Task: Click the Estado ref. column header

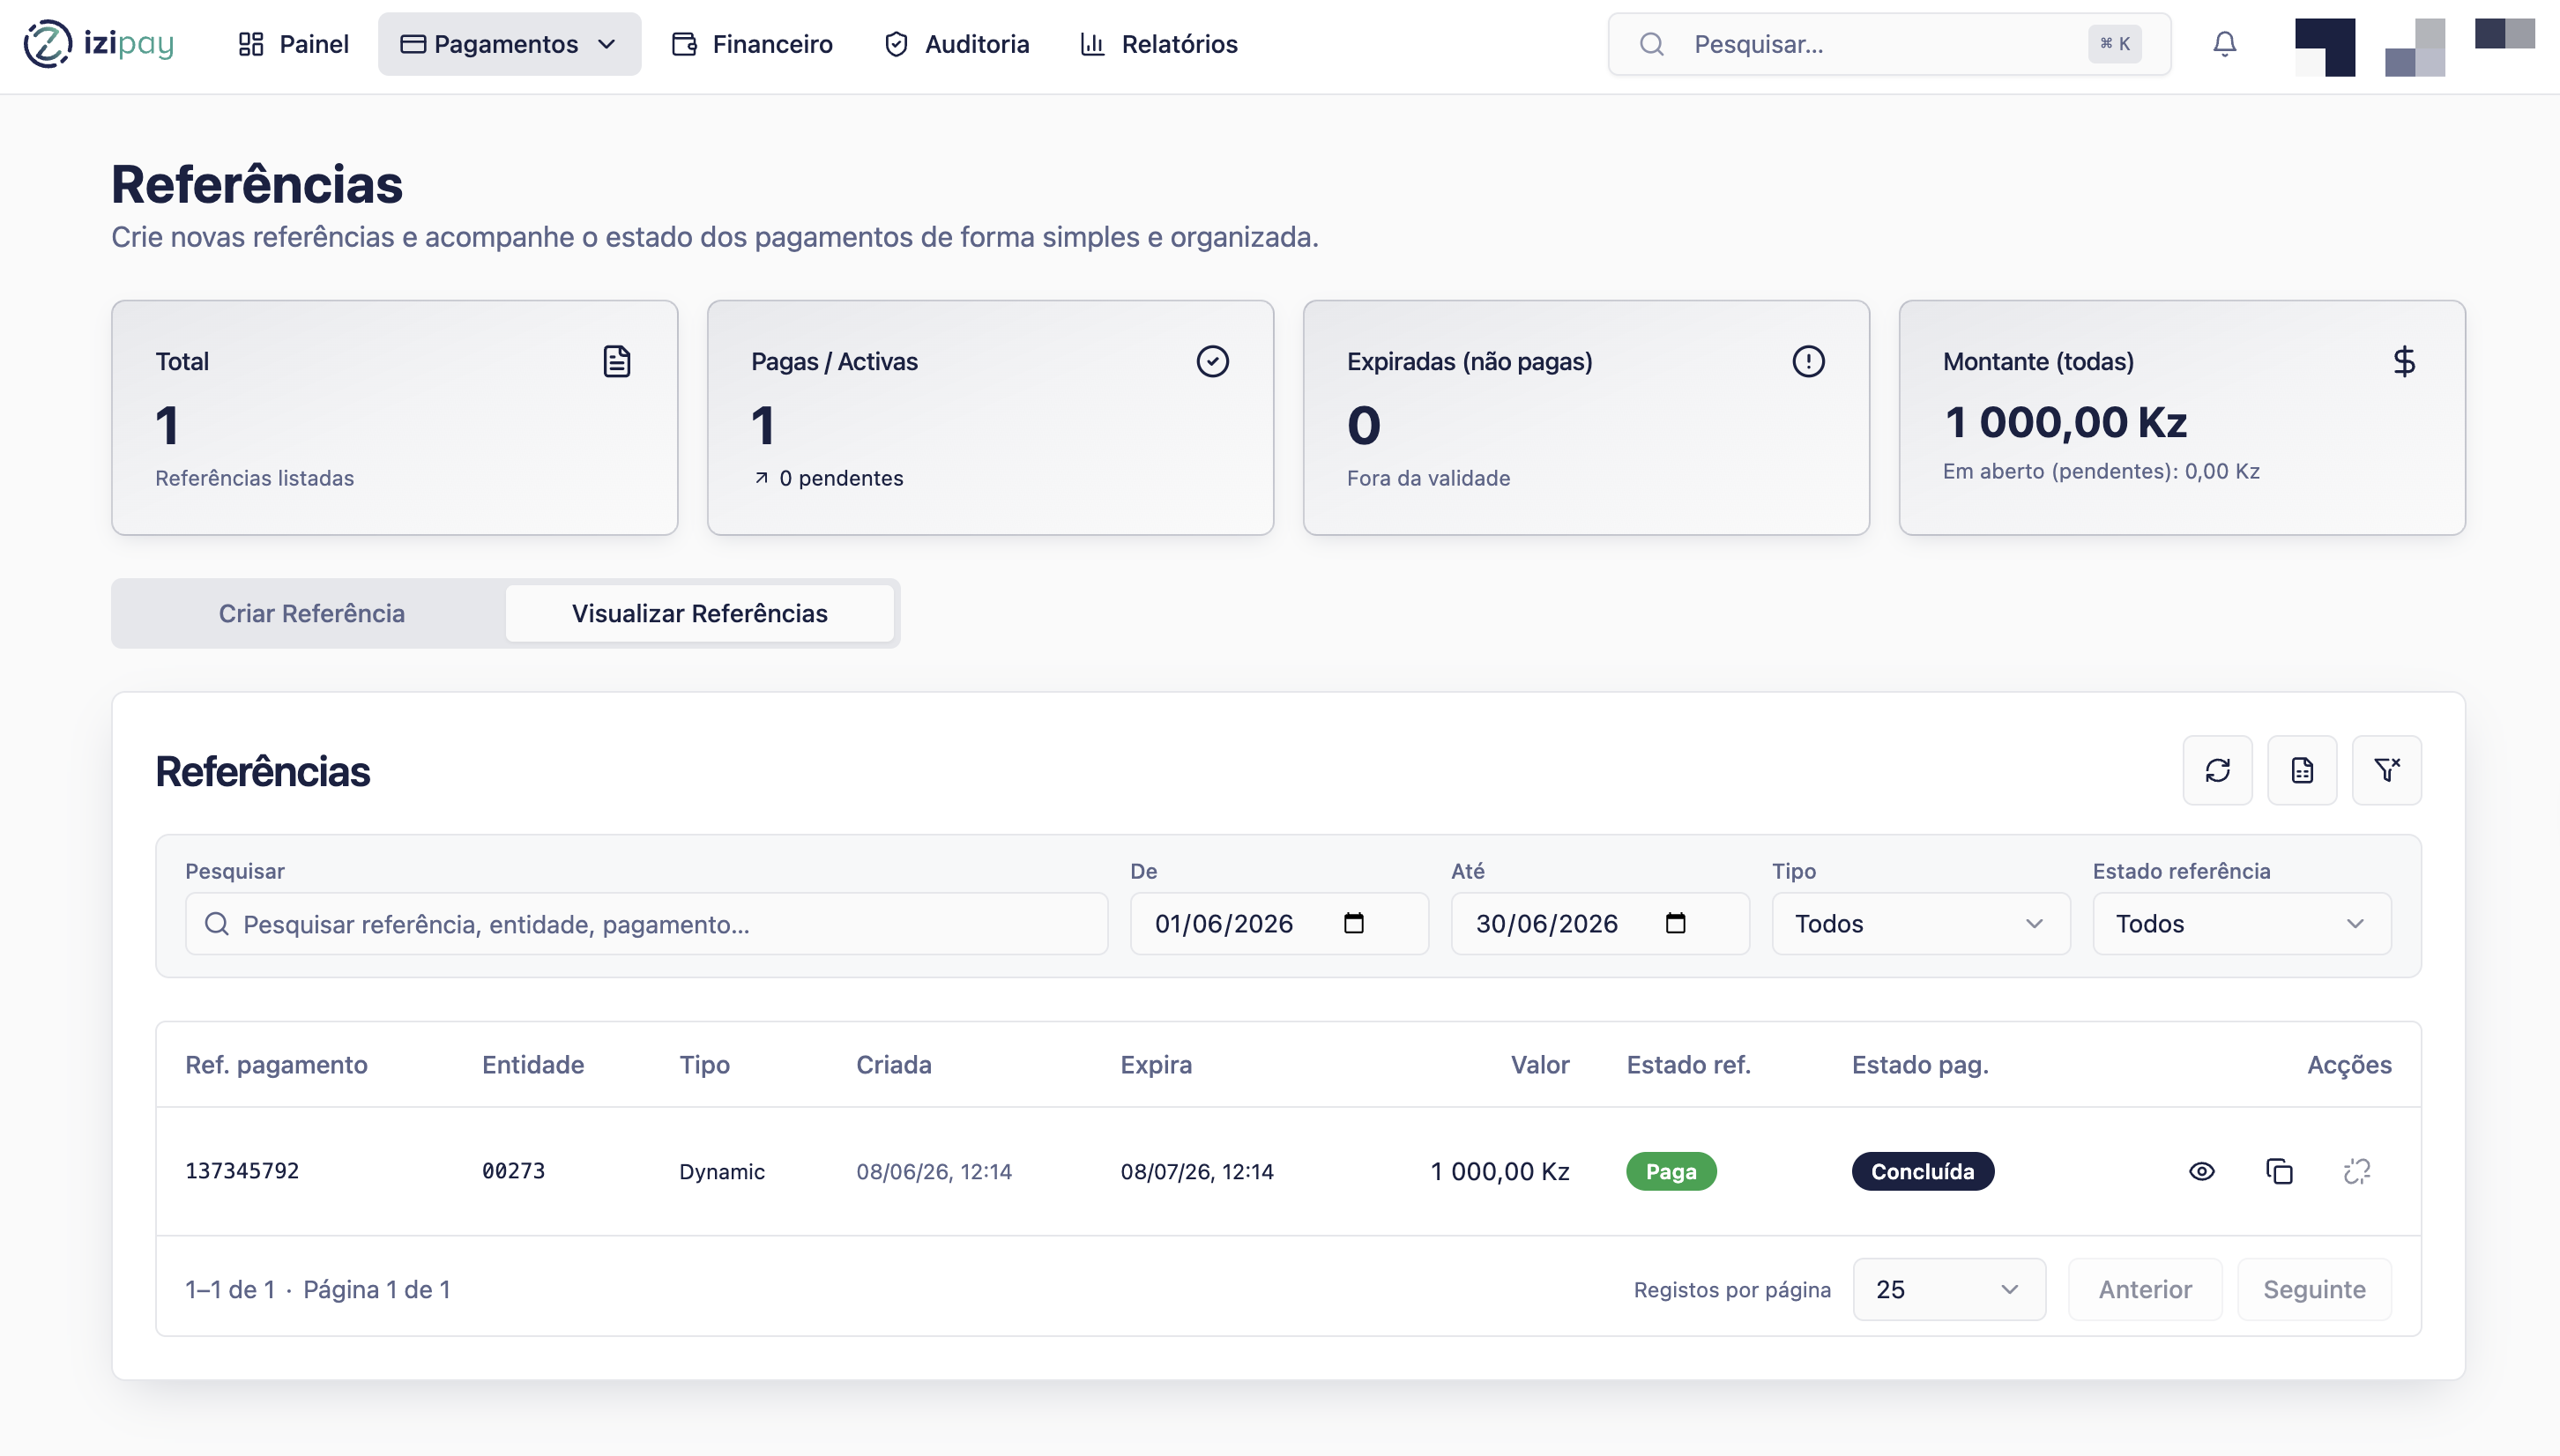Action: click(1688, 1064)
